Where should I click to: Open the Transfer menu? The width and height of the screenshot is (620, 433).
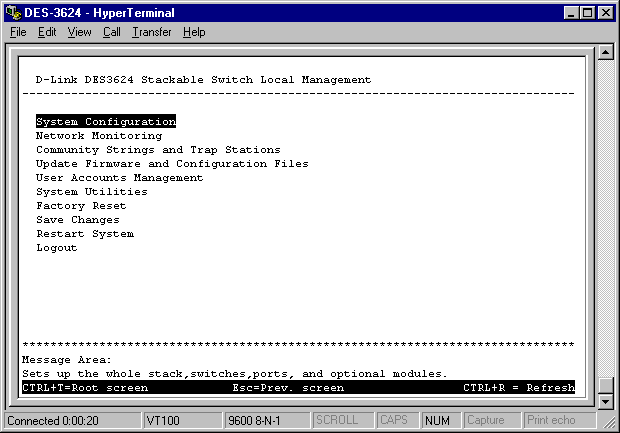pos(151,32)
